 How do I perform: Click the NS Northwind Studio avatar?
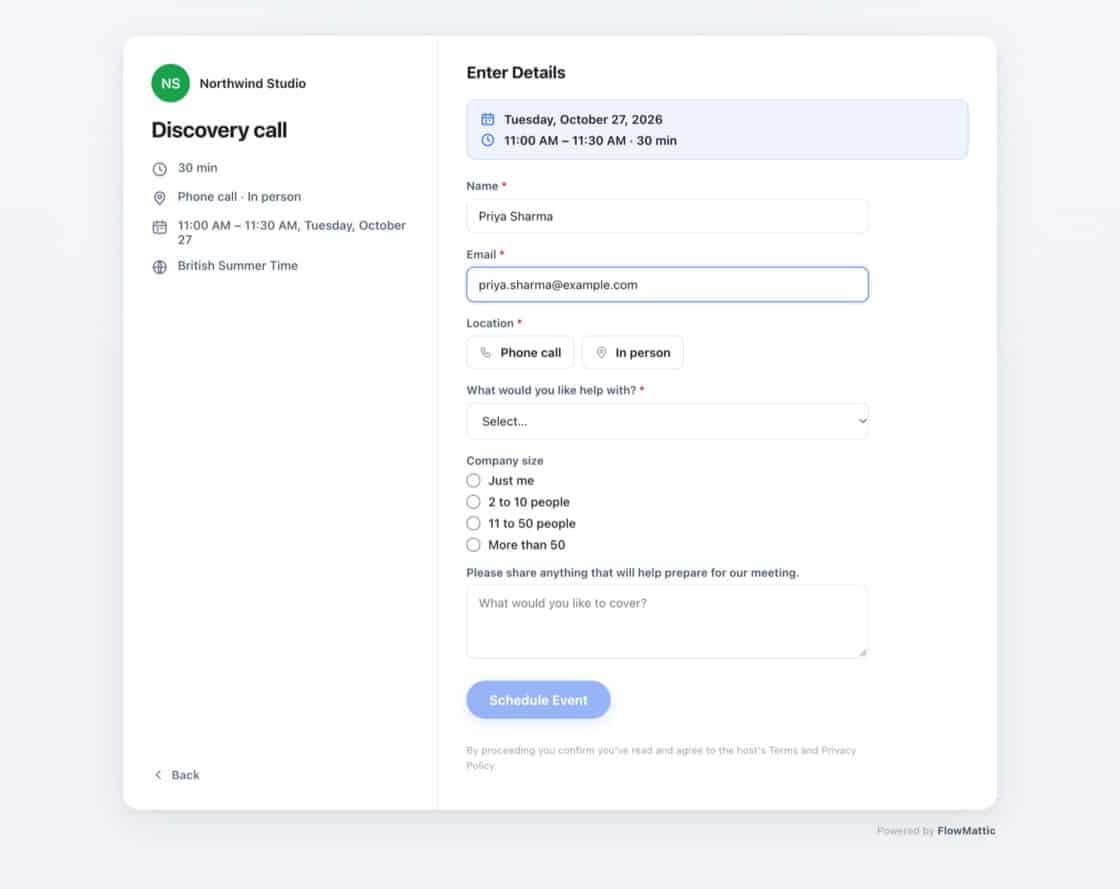pos(170,84)
